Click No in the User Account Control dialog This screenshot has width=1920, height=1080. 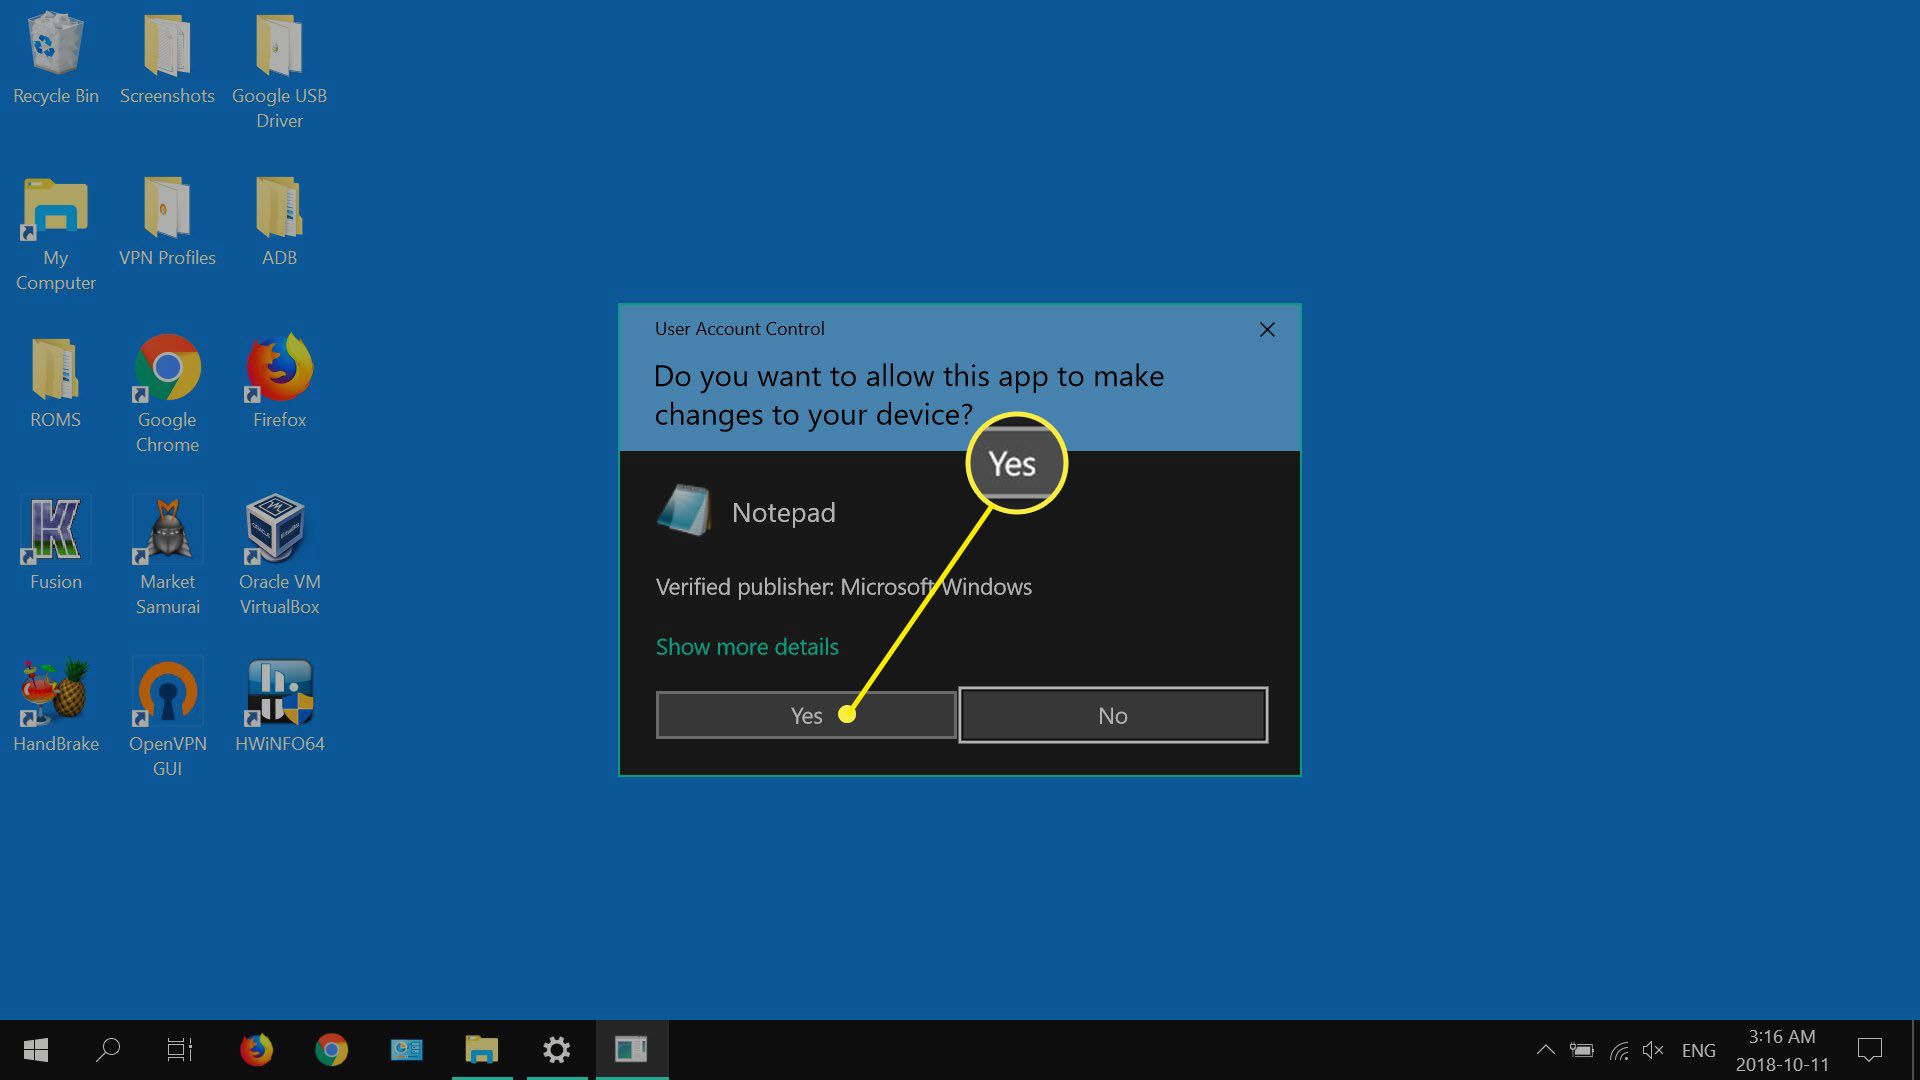pyautogui.click(x=1113, y=715)
